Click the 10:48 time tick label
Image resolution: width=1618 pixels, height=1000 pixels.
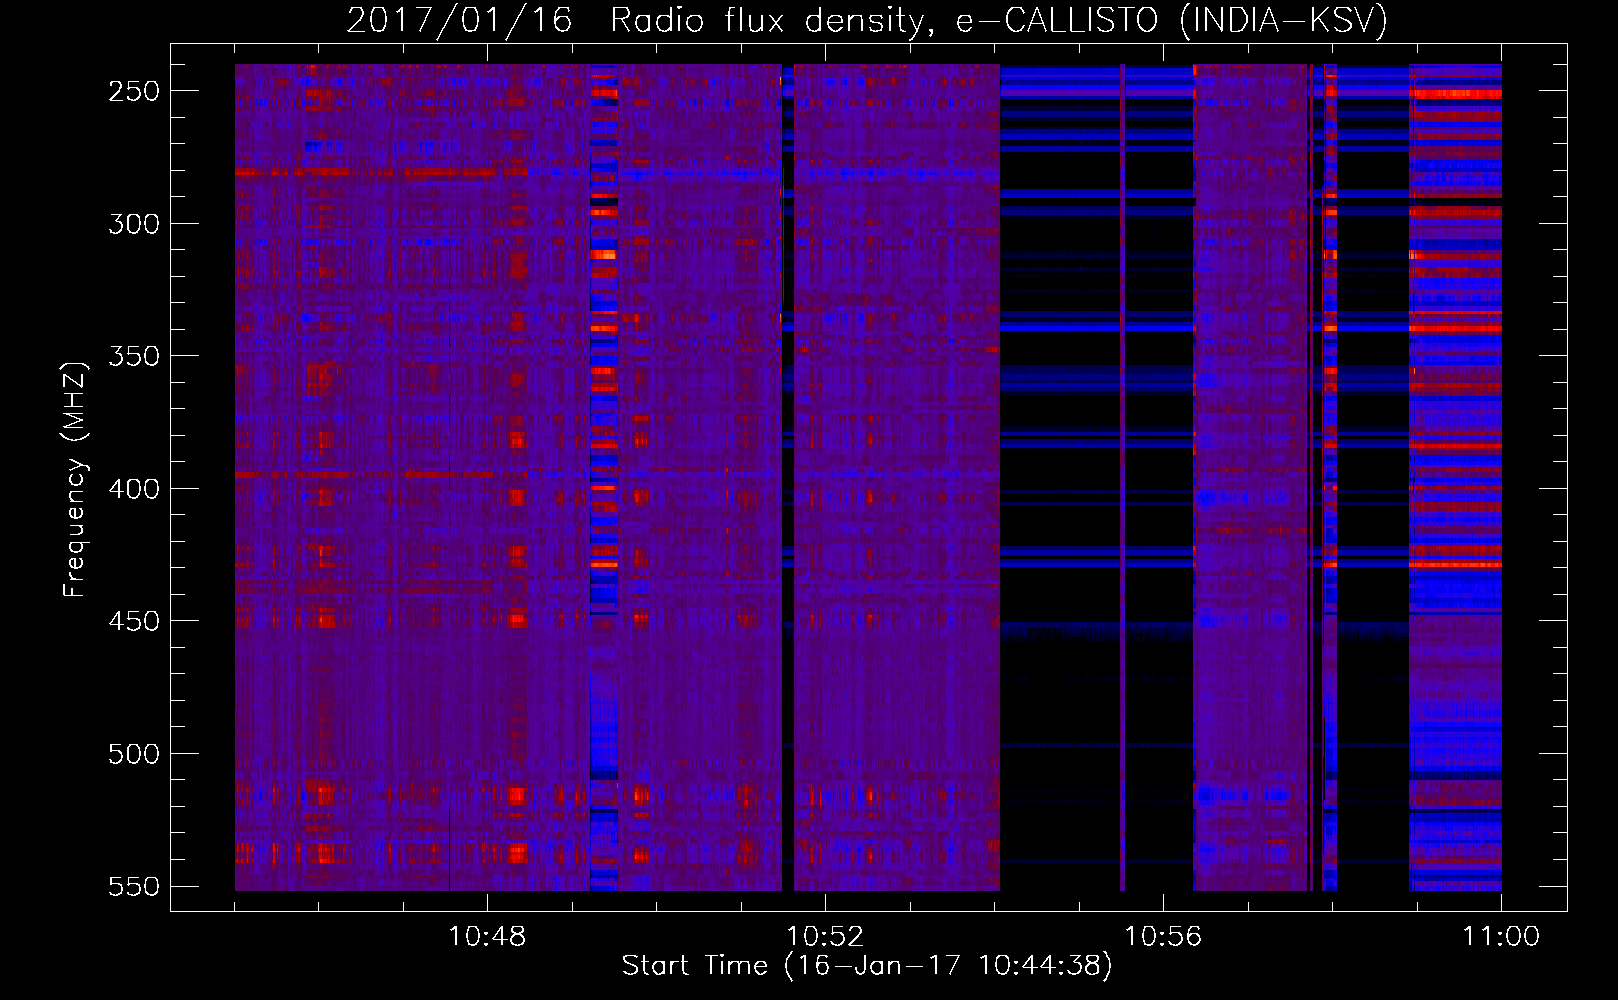click(x=487, y=936)
